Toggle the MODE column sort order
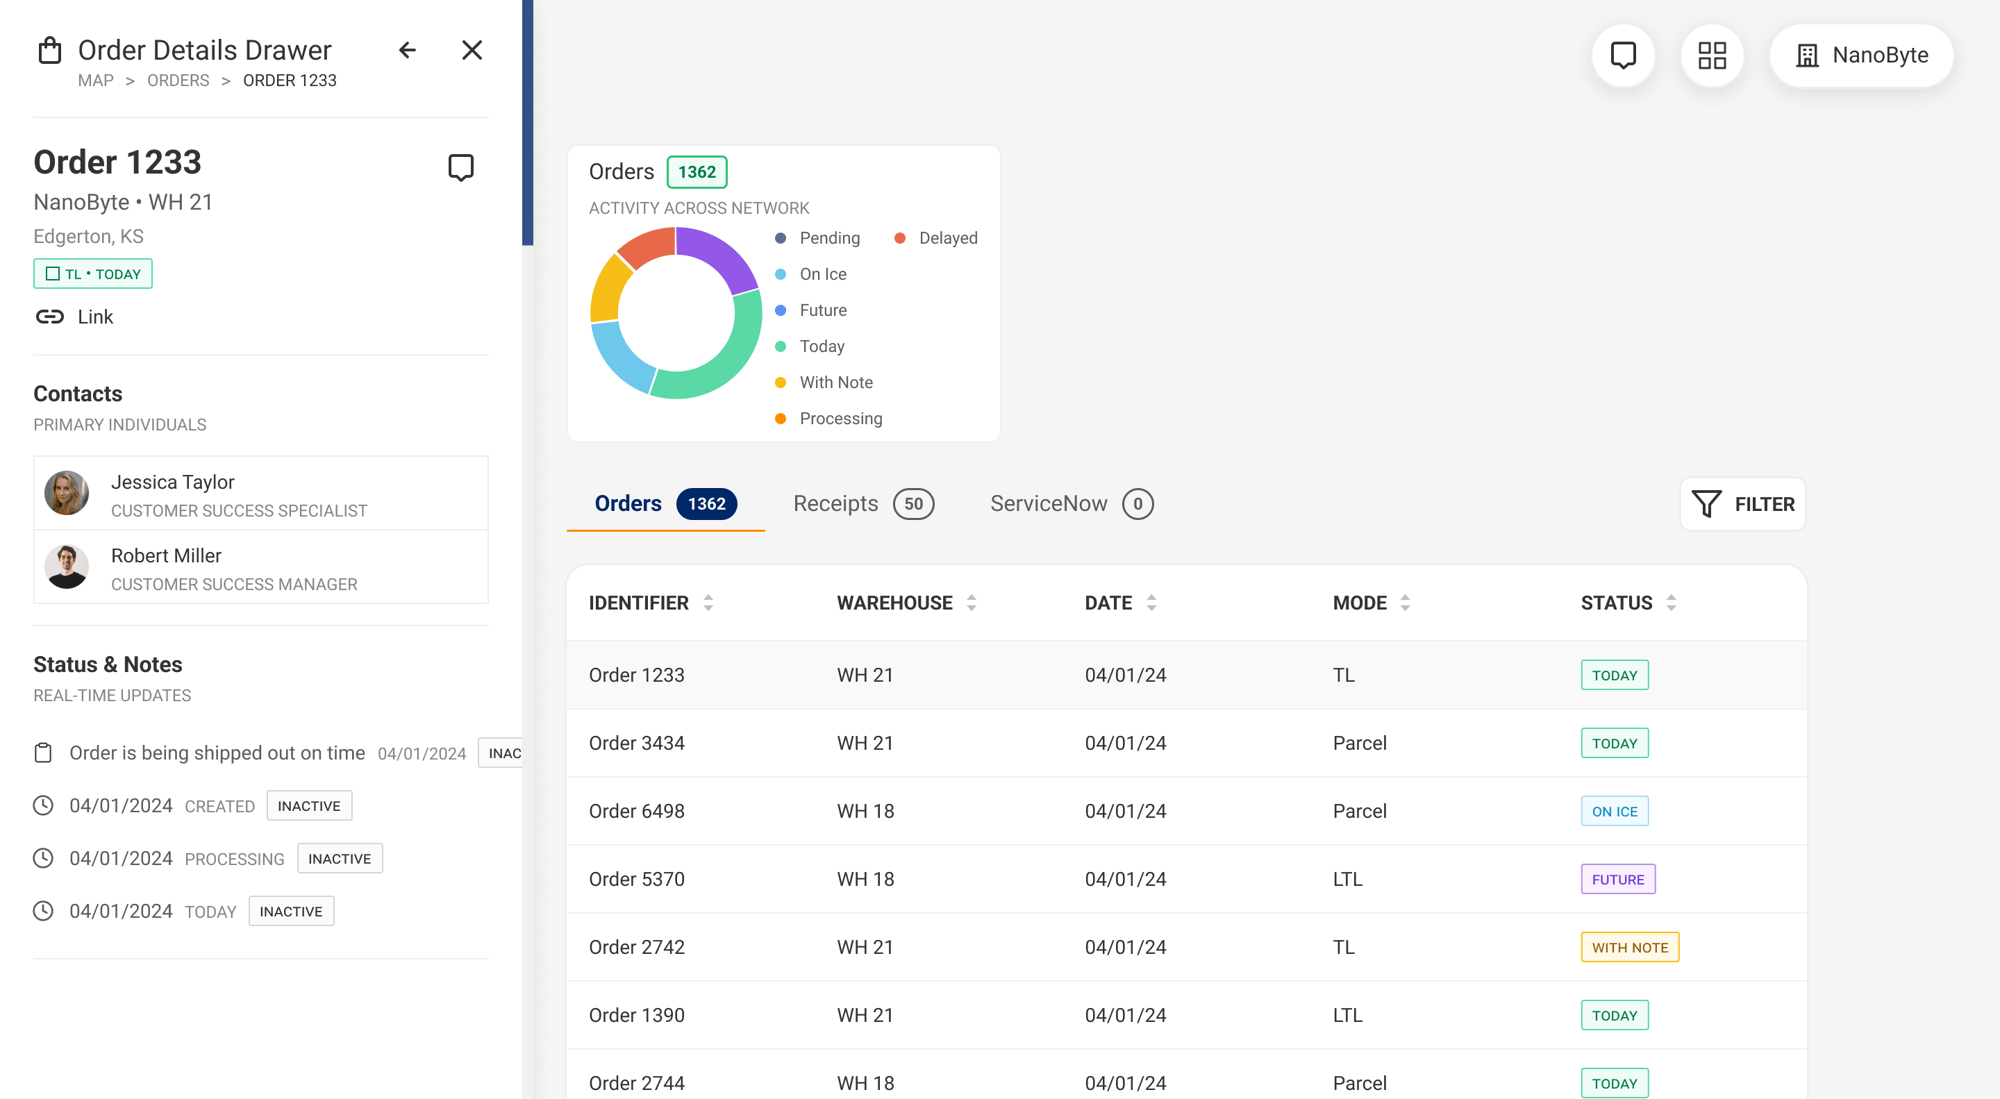2000x1099 pixels. click(x=1406, y=602)
